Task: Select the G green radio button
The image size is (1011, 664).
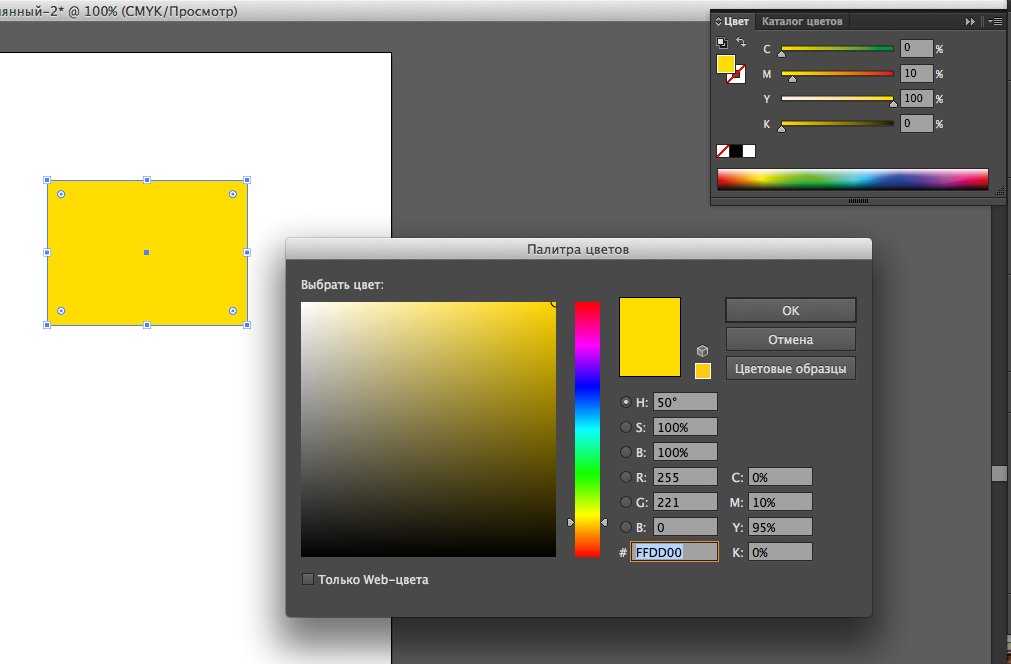Action: point(625,502)
